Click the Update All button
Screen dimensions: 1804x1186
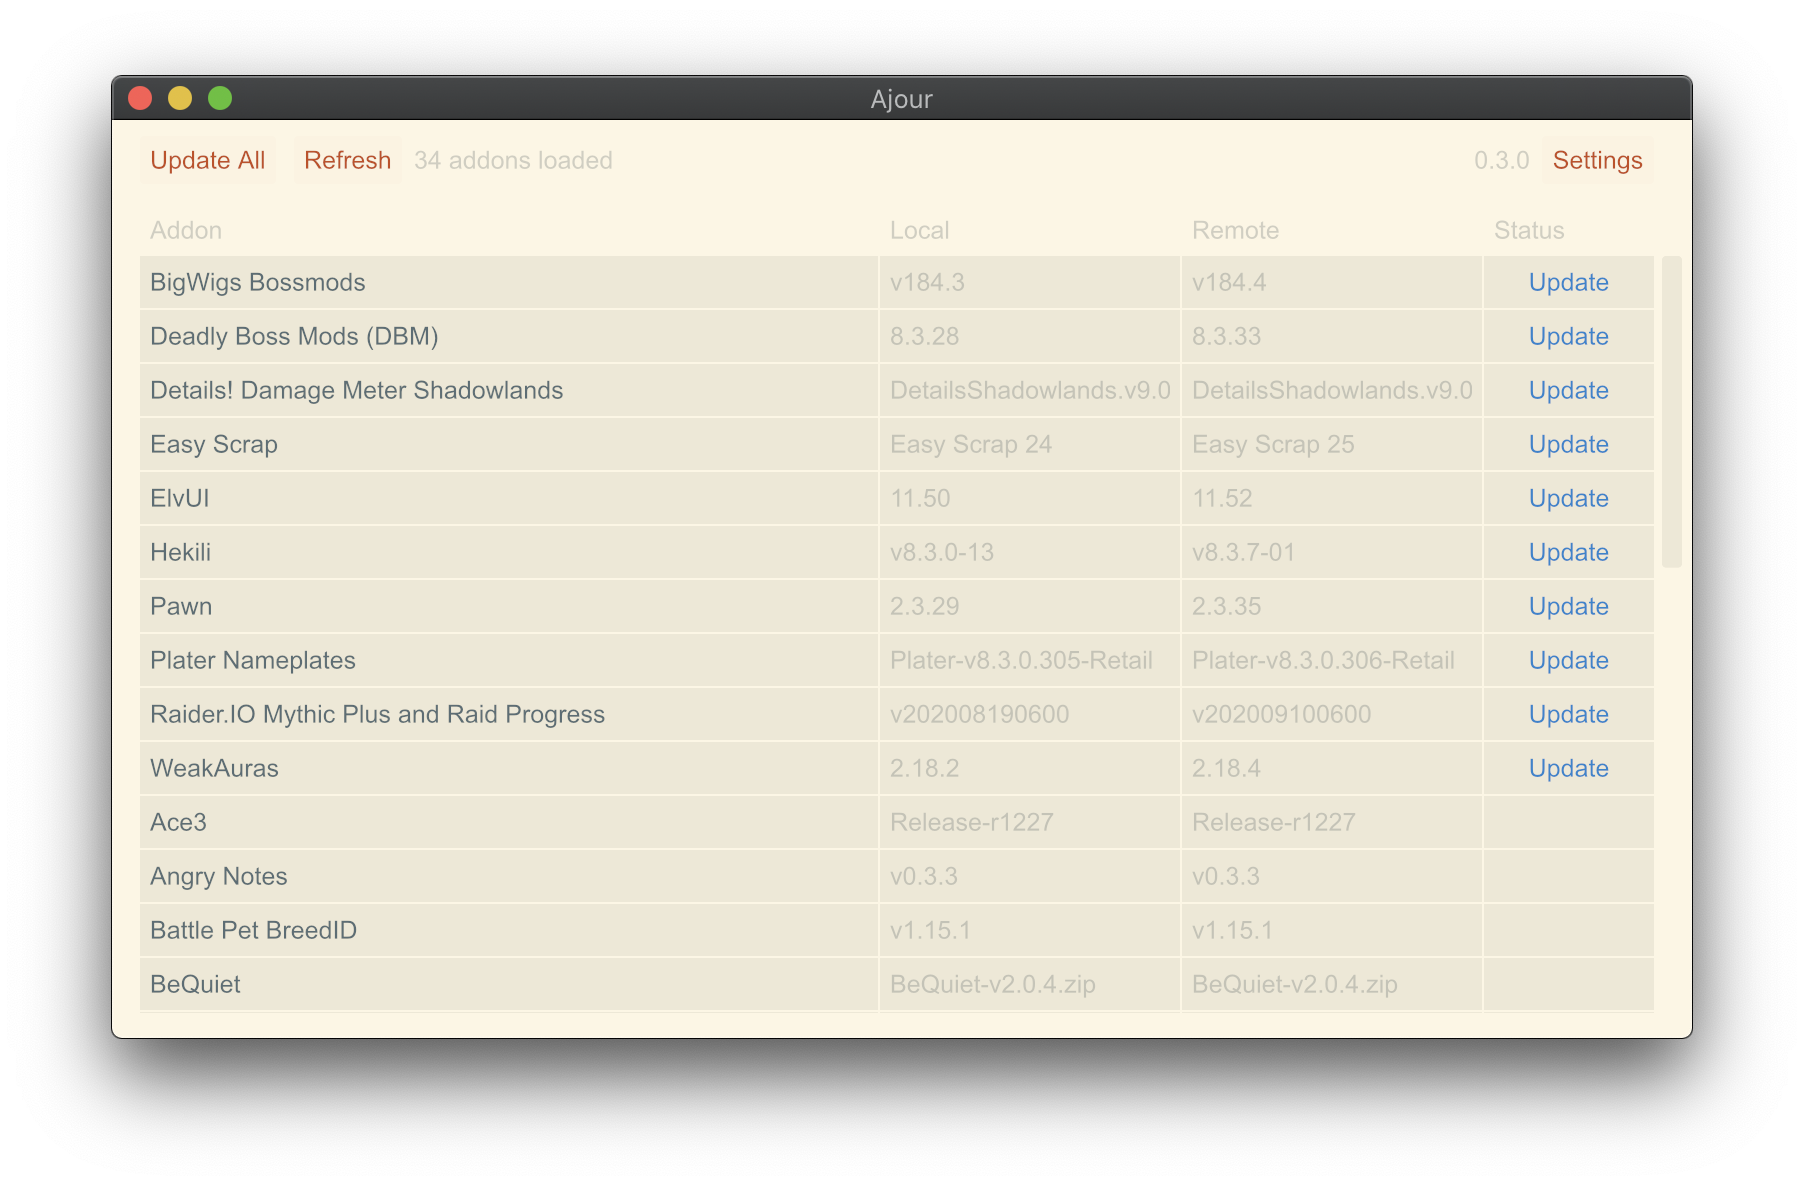click(208, 160)
